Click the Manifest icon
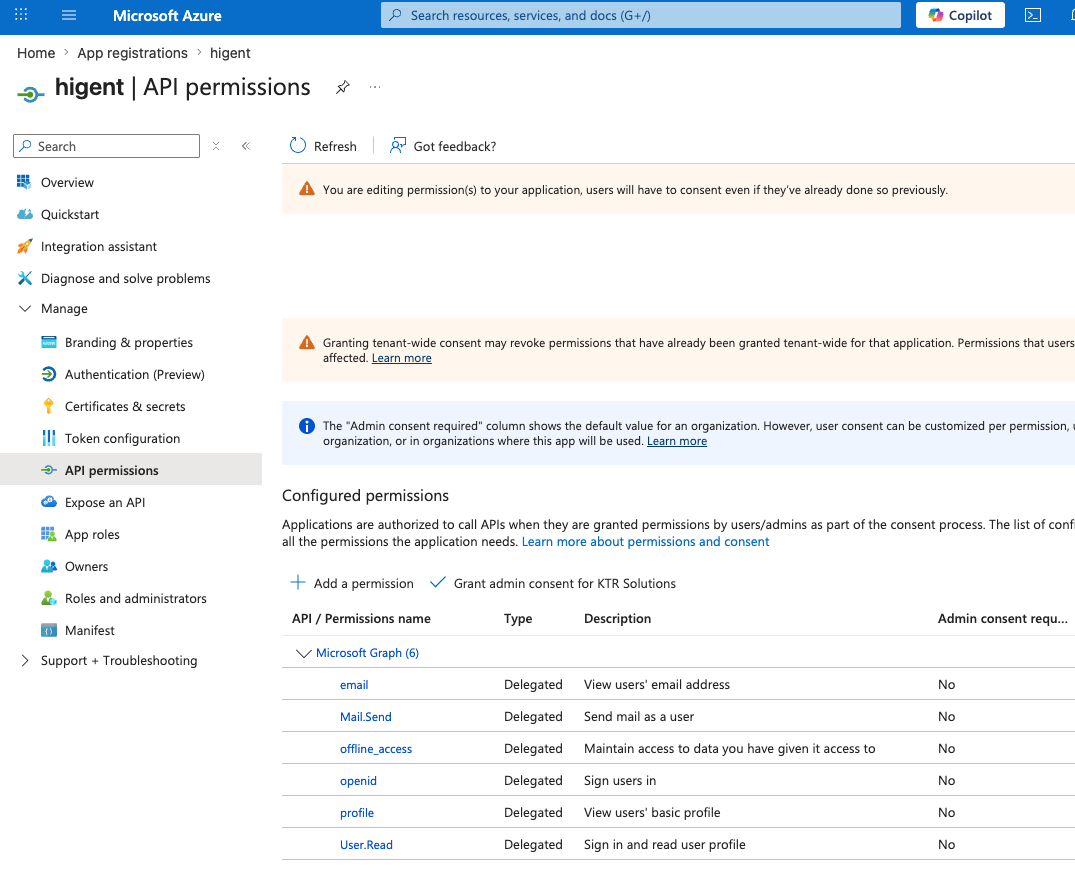Viewport: 1075px width, 874px height. pos(49,630)
